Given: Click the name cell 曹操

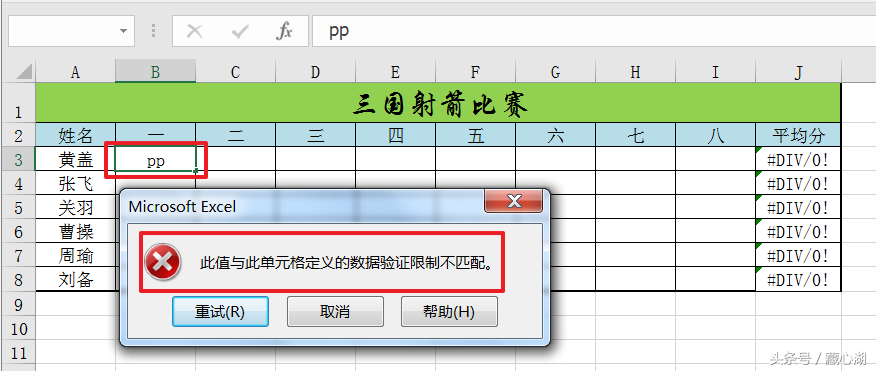Looking at the screenshot, I should coord(75,231).
